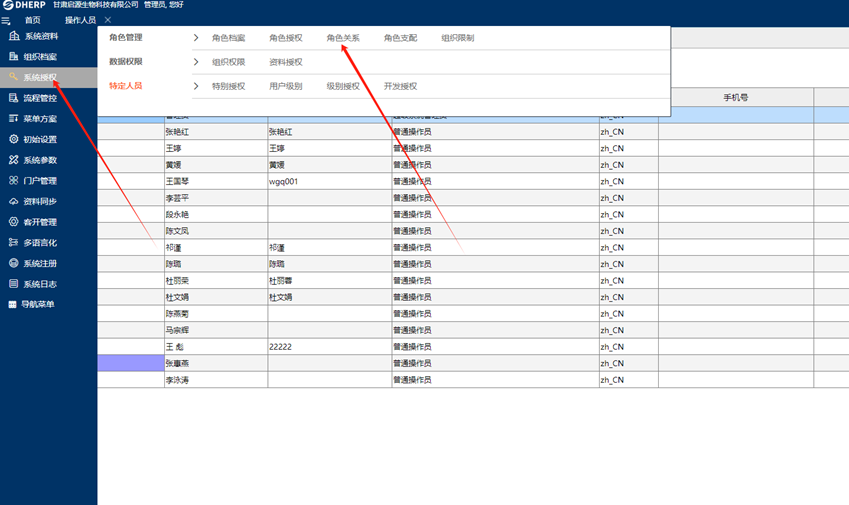Open 系统参数 sidebar icon
The width and height of the screenshot is (849, 505).
pyautogui.click(x=14, y=160)
